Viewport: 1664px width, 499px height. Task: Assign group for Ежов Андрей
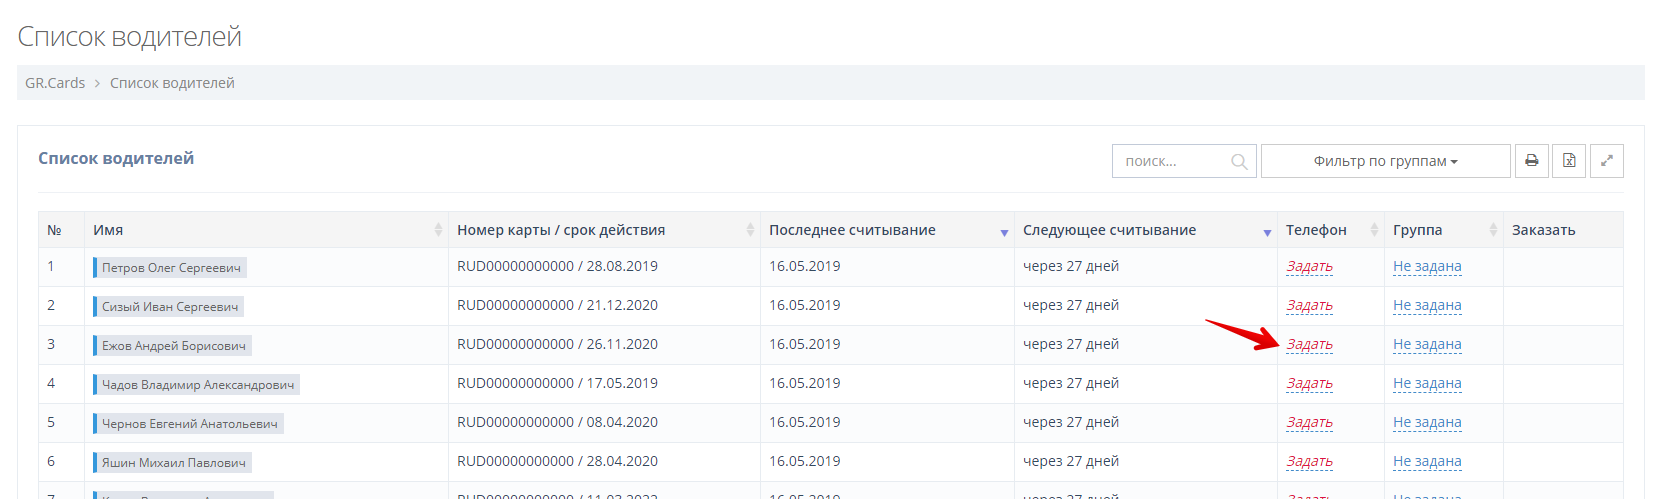(x=1427, y=345)
